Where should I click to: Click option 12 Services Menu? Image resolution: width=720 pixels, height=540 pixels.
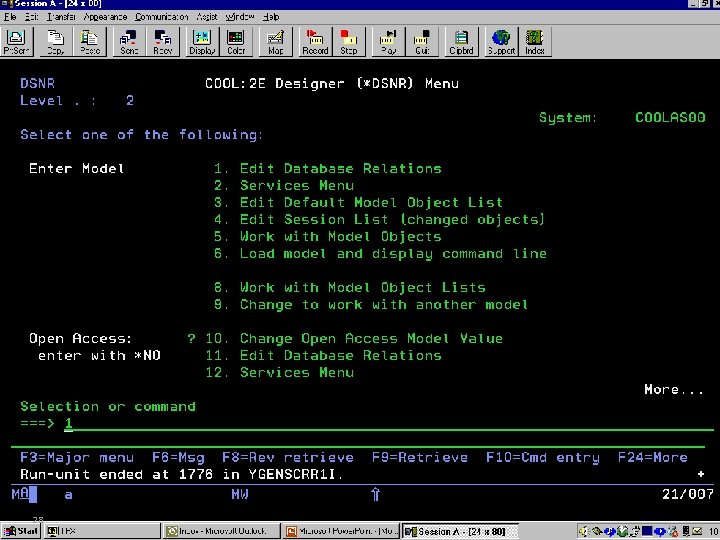pos(280,372)
